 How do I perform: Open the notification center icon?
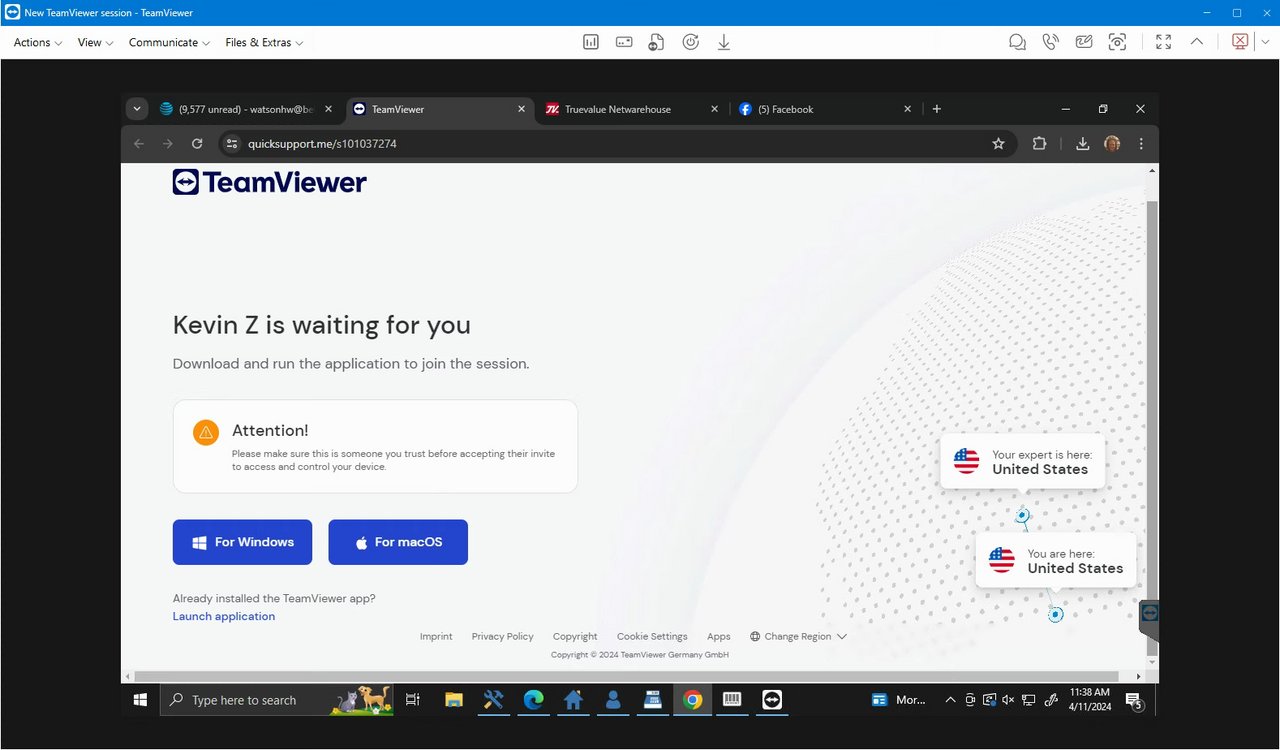click(x=1134, y=701)
